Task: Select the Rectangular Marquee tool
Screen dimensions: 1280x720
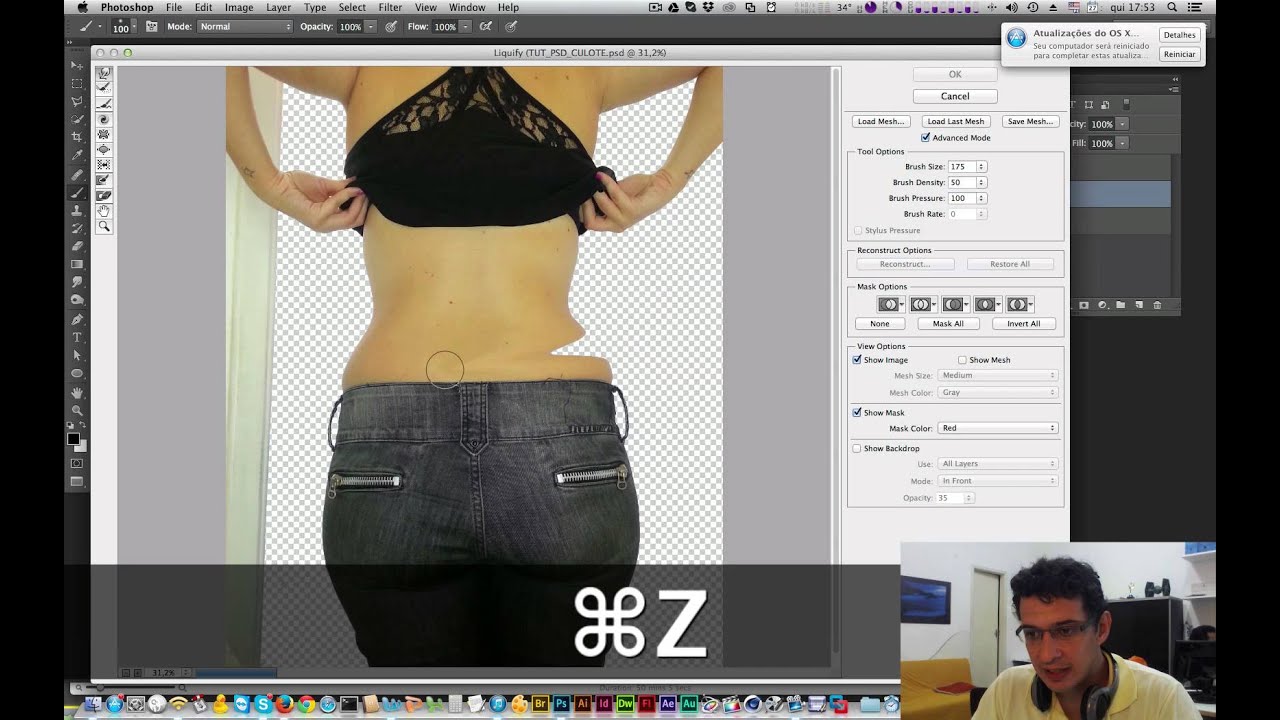Action: click(77, 83)
